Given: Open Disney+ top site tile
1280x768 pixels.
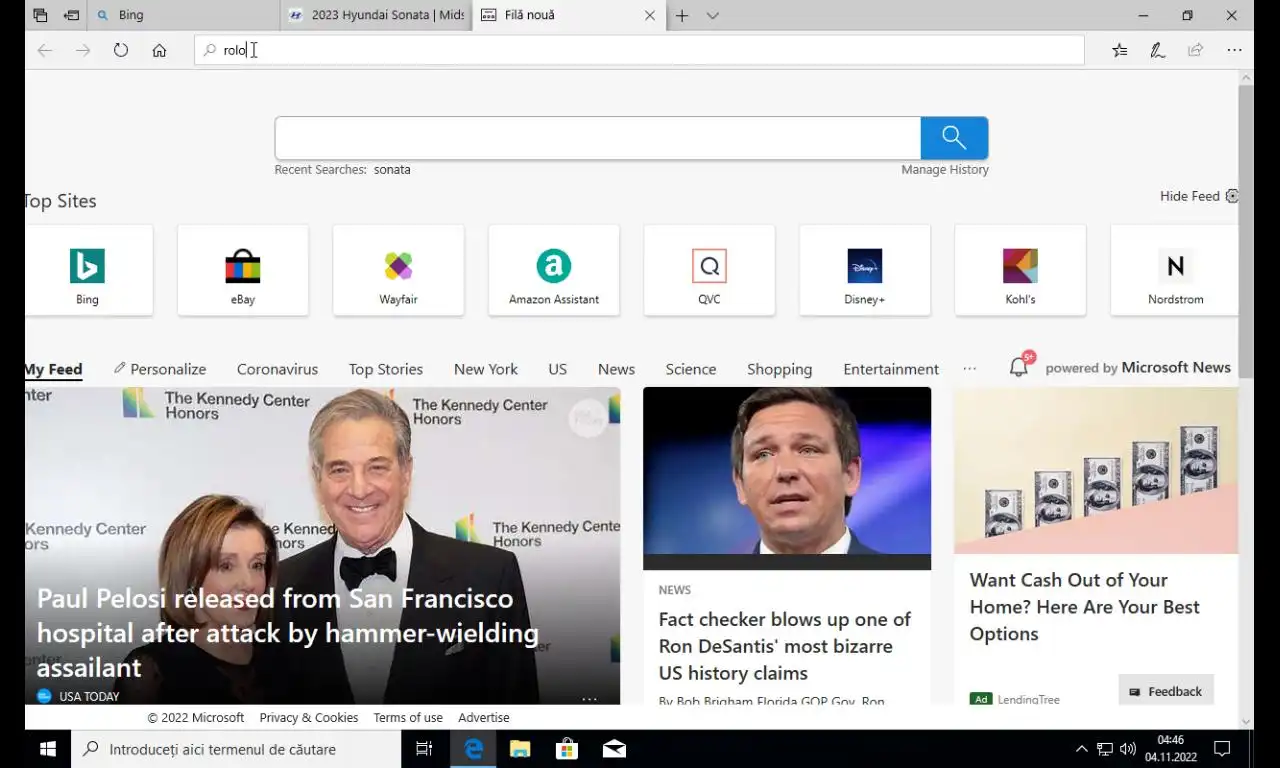Looking at the screenshot, I should point(865,270).
